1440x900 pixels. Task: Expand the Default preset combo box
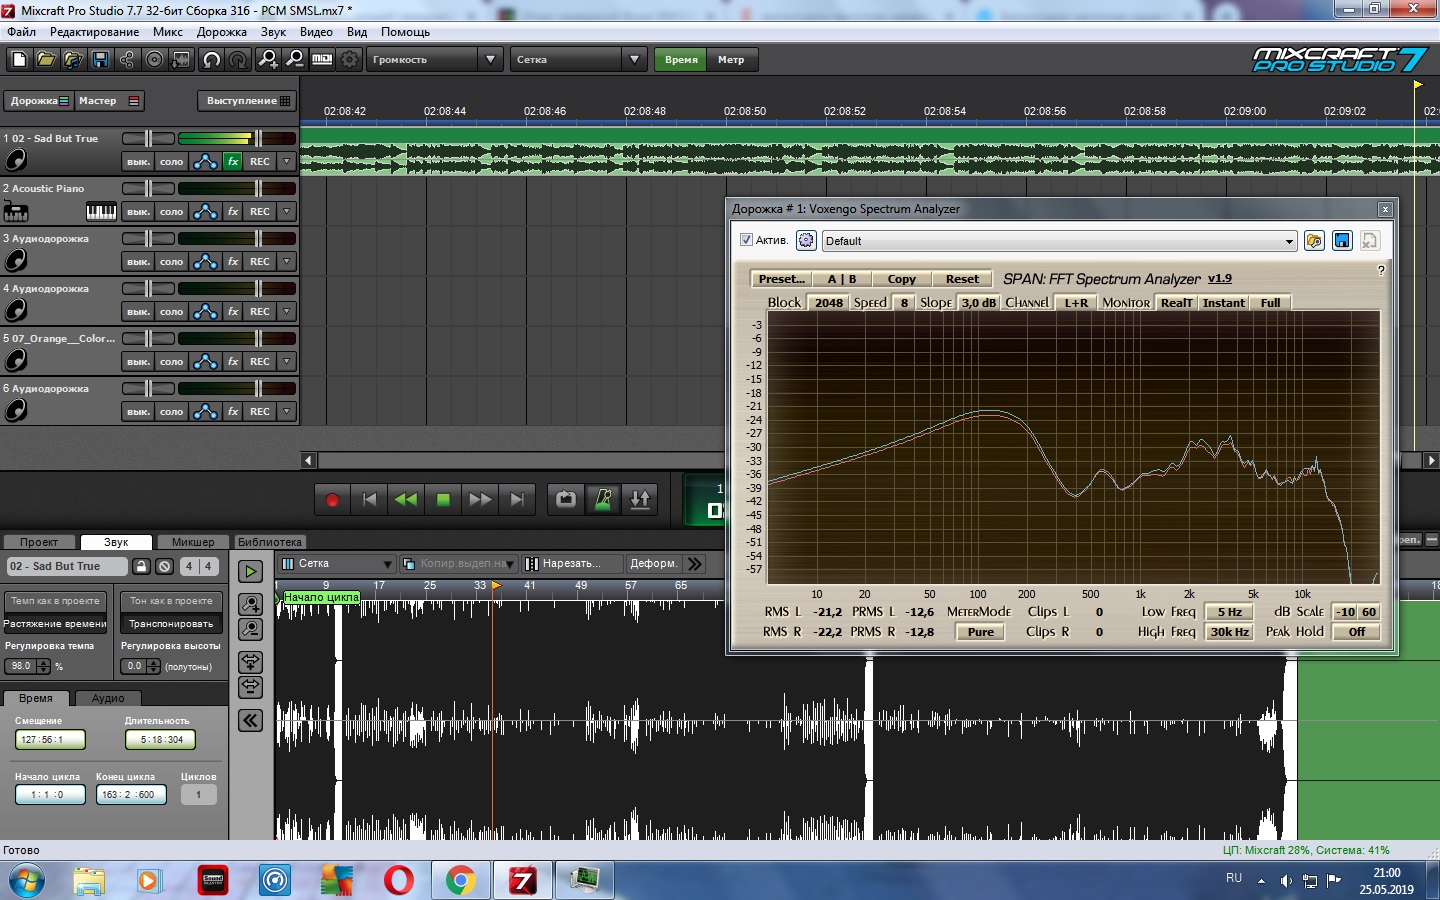point(1288,241)
